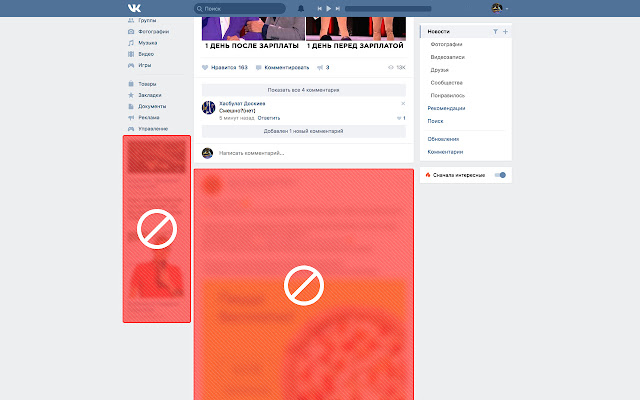Open the news filter funnel icon
This screenshot has height=400, width=640.
click(495, 31)
